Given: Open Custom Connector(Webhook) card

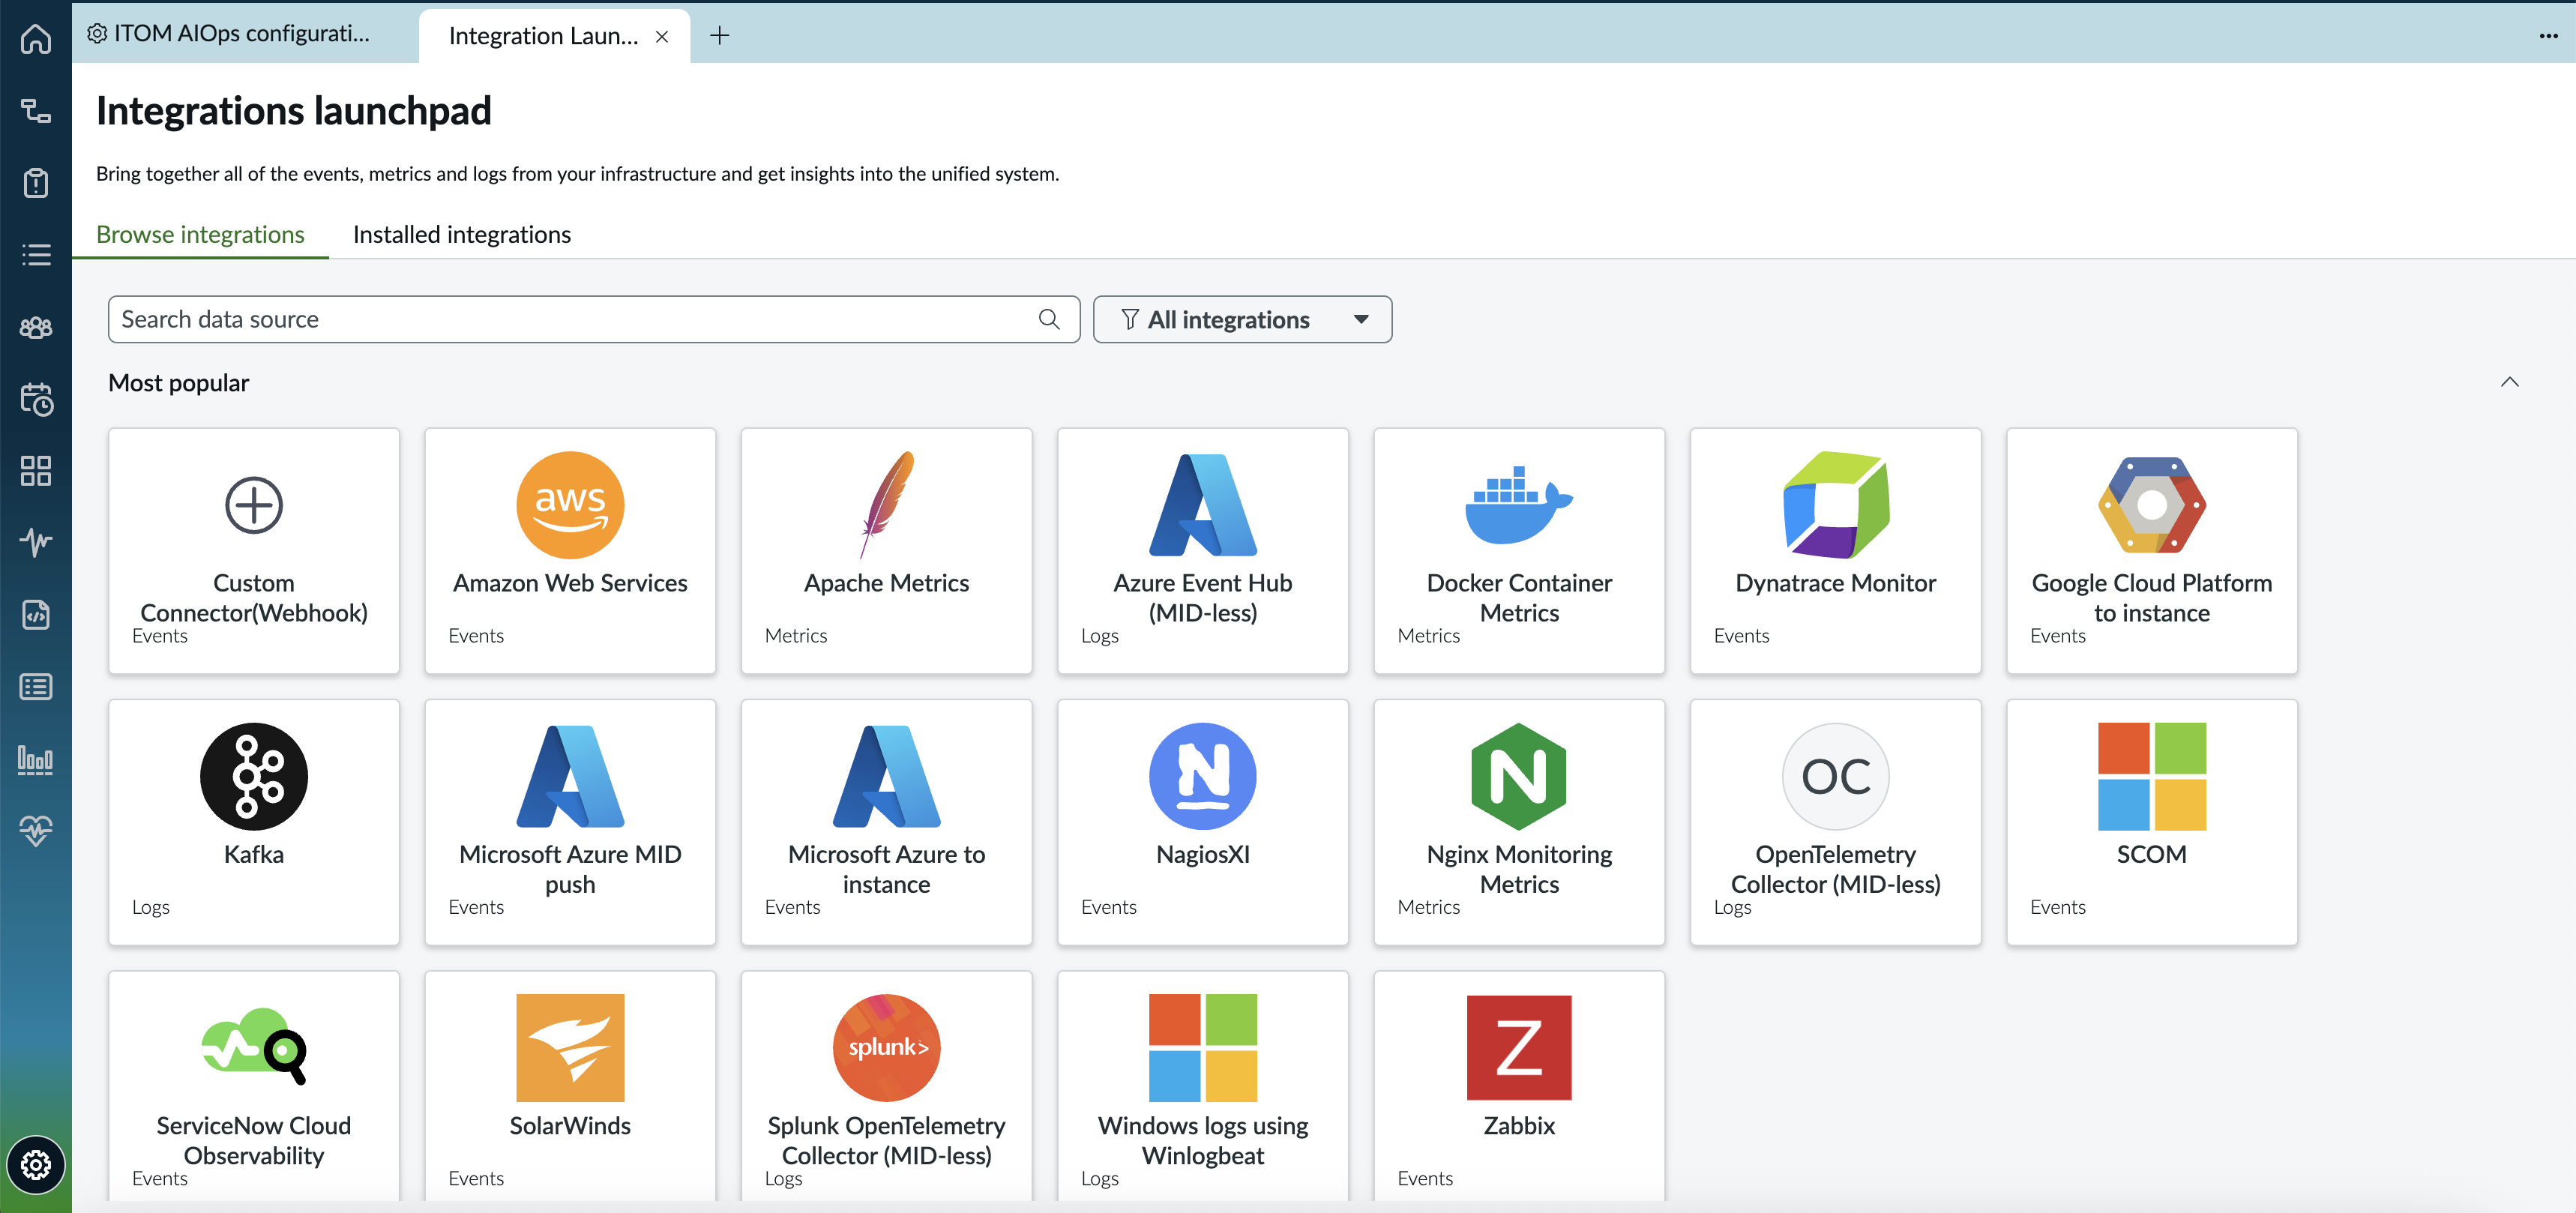Looking at the screenshot, I should click(254, 551).
